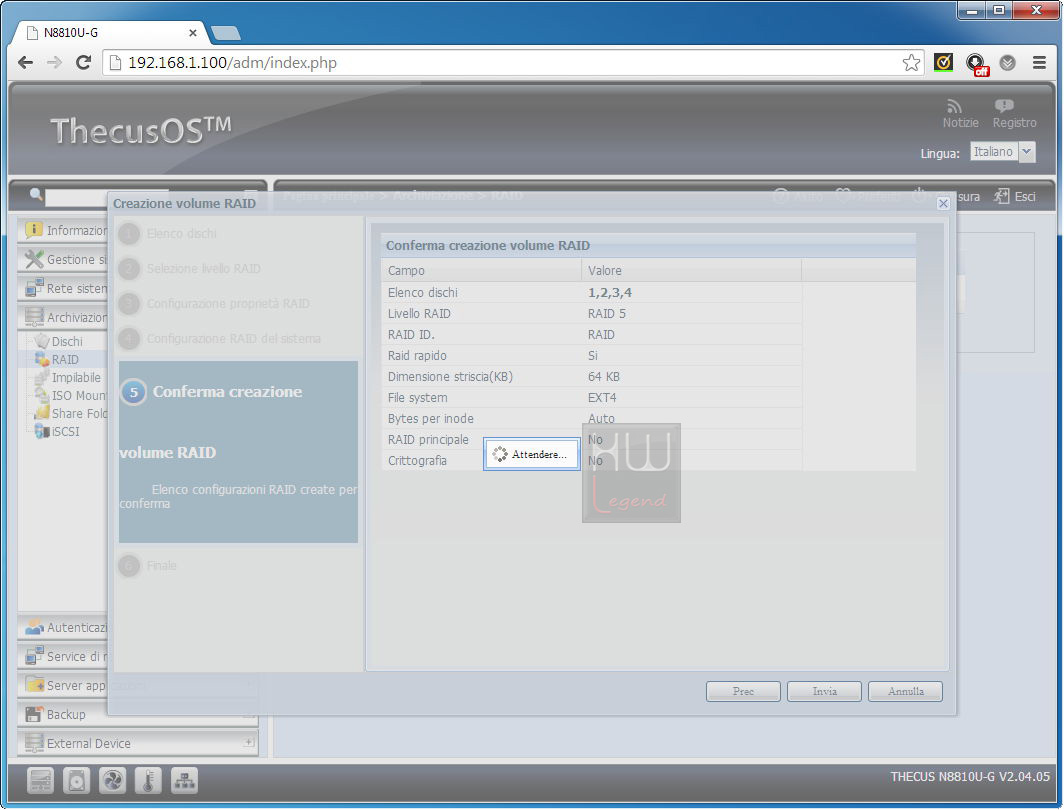Collapse the Archiviazione sidebar section

(x=62, y=317)
